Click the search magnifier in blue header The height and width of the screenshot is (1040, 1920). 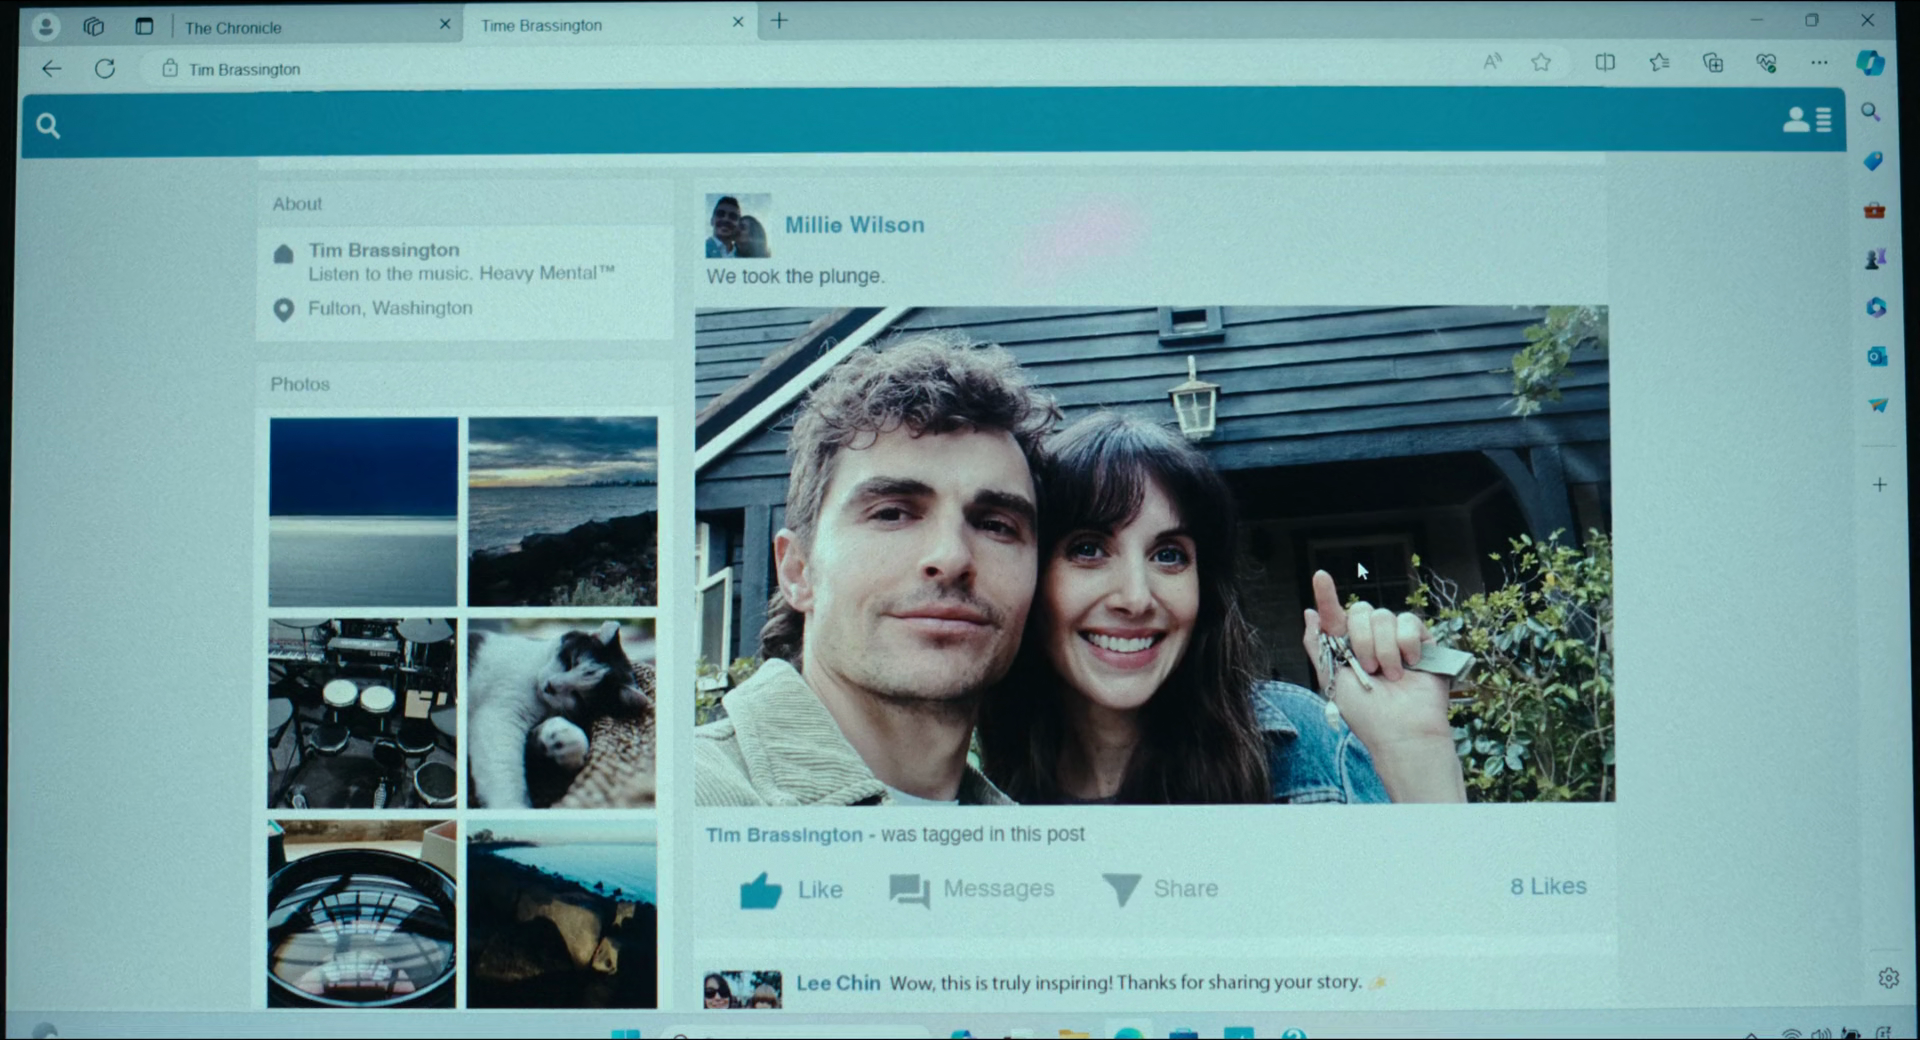tap(47, 126)
